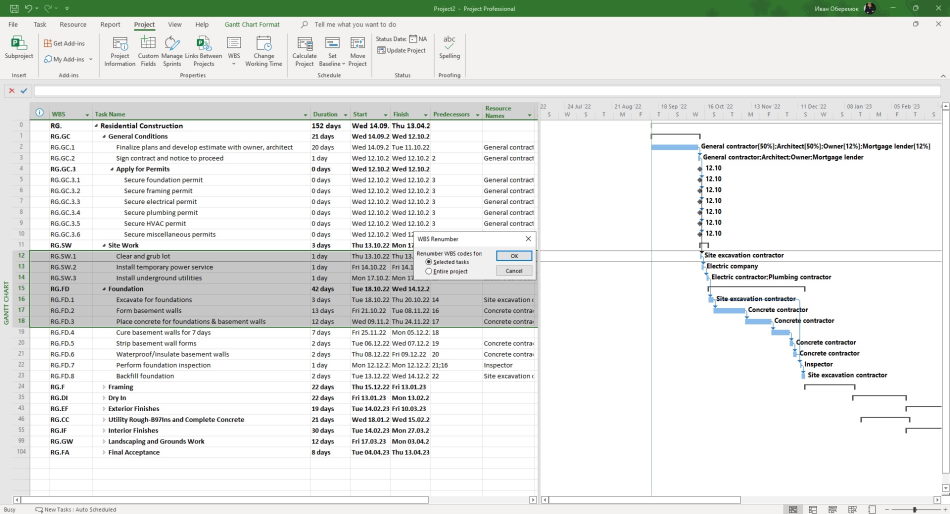Screen dimensions: 950x514
Task: Open the Move Project tool
Action: (x=357, y=51)
